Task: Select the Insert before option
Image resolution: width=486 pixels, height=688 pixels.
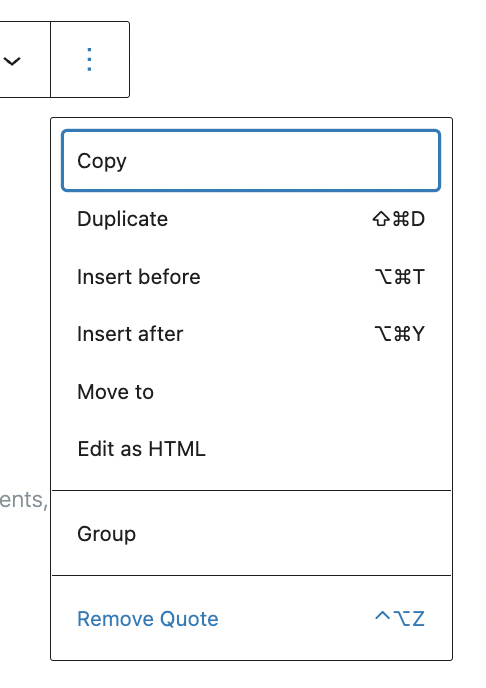Action: pyautogui.click(x=251, y=277)
